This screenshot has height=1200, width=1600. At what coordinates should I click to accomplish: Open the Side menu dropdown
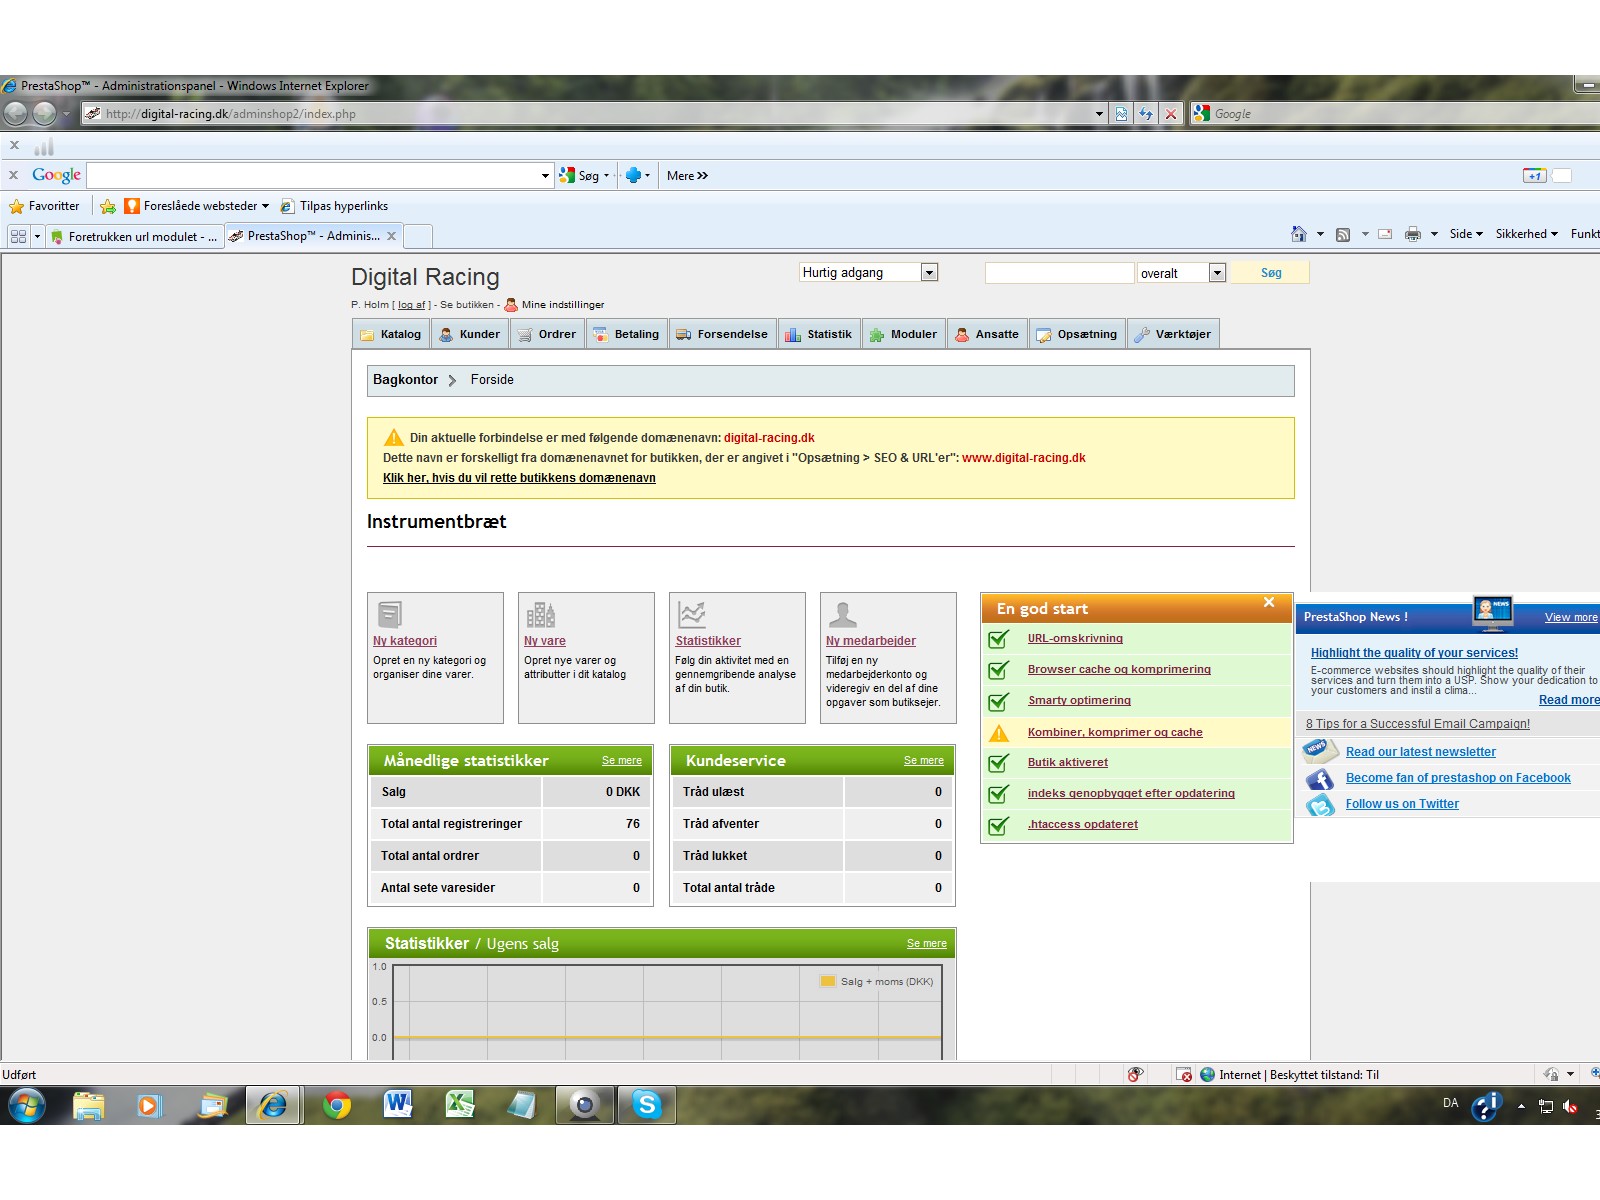1466,234
